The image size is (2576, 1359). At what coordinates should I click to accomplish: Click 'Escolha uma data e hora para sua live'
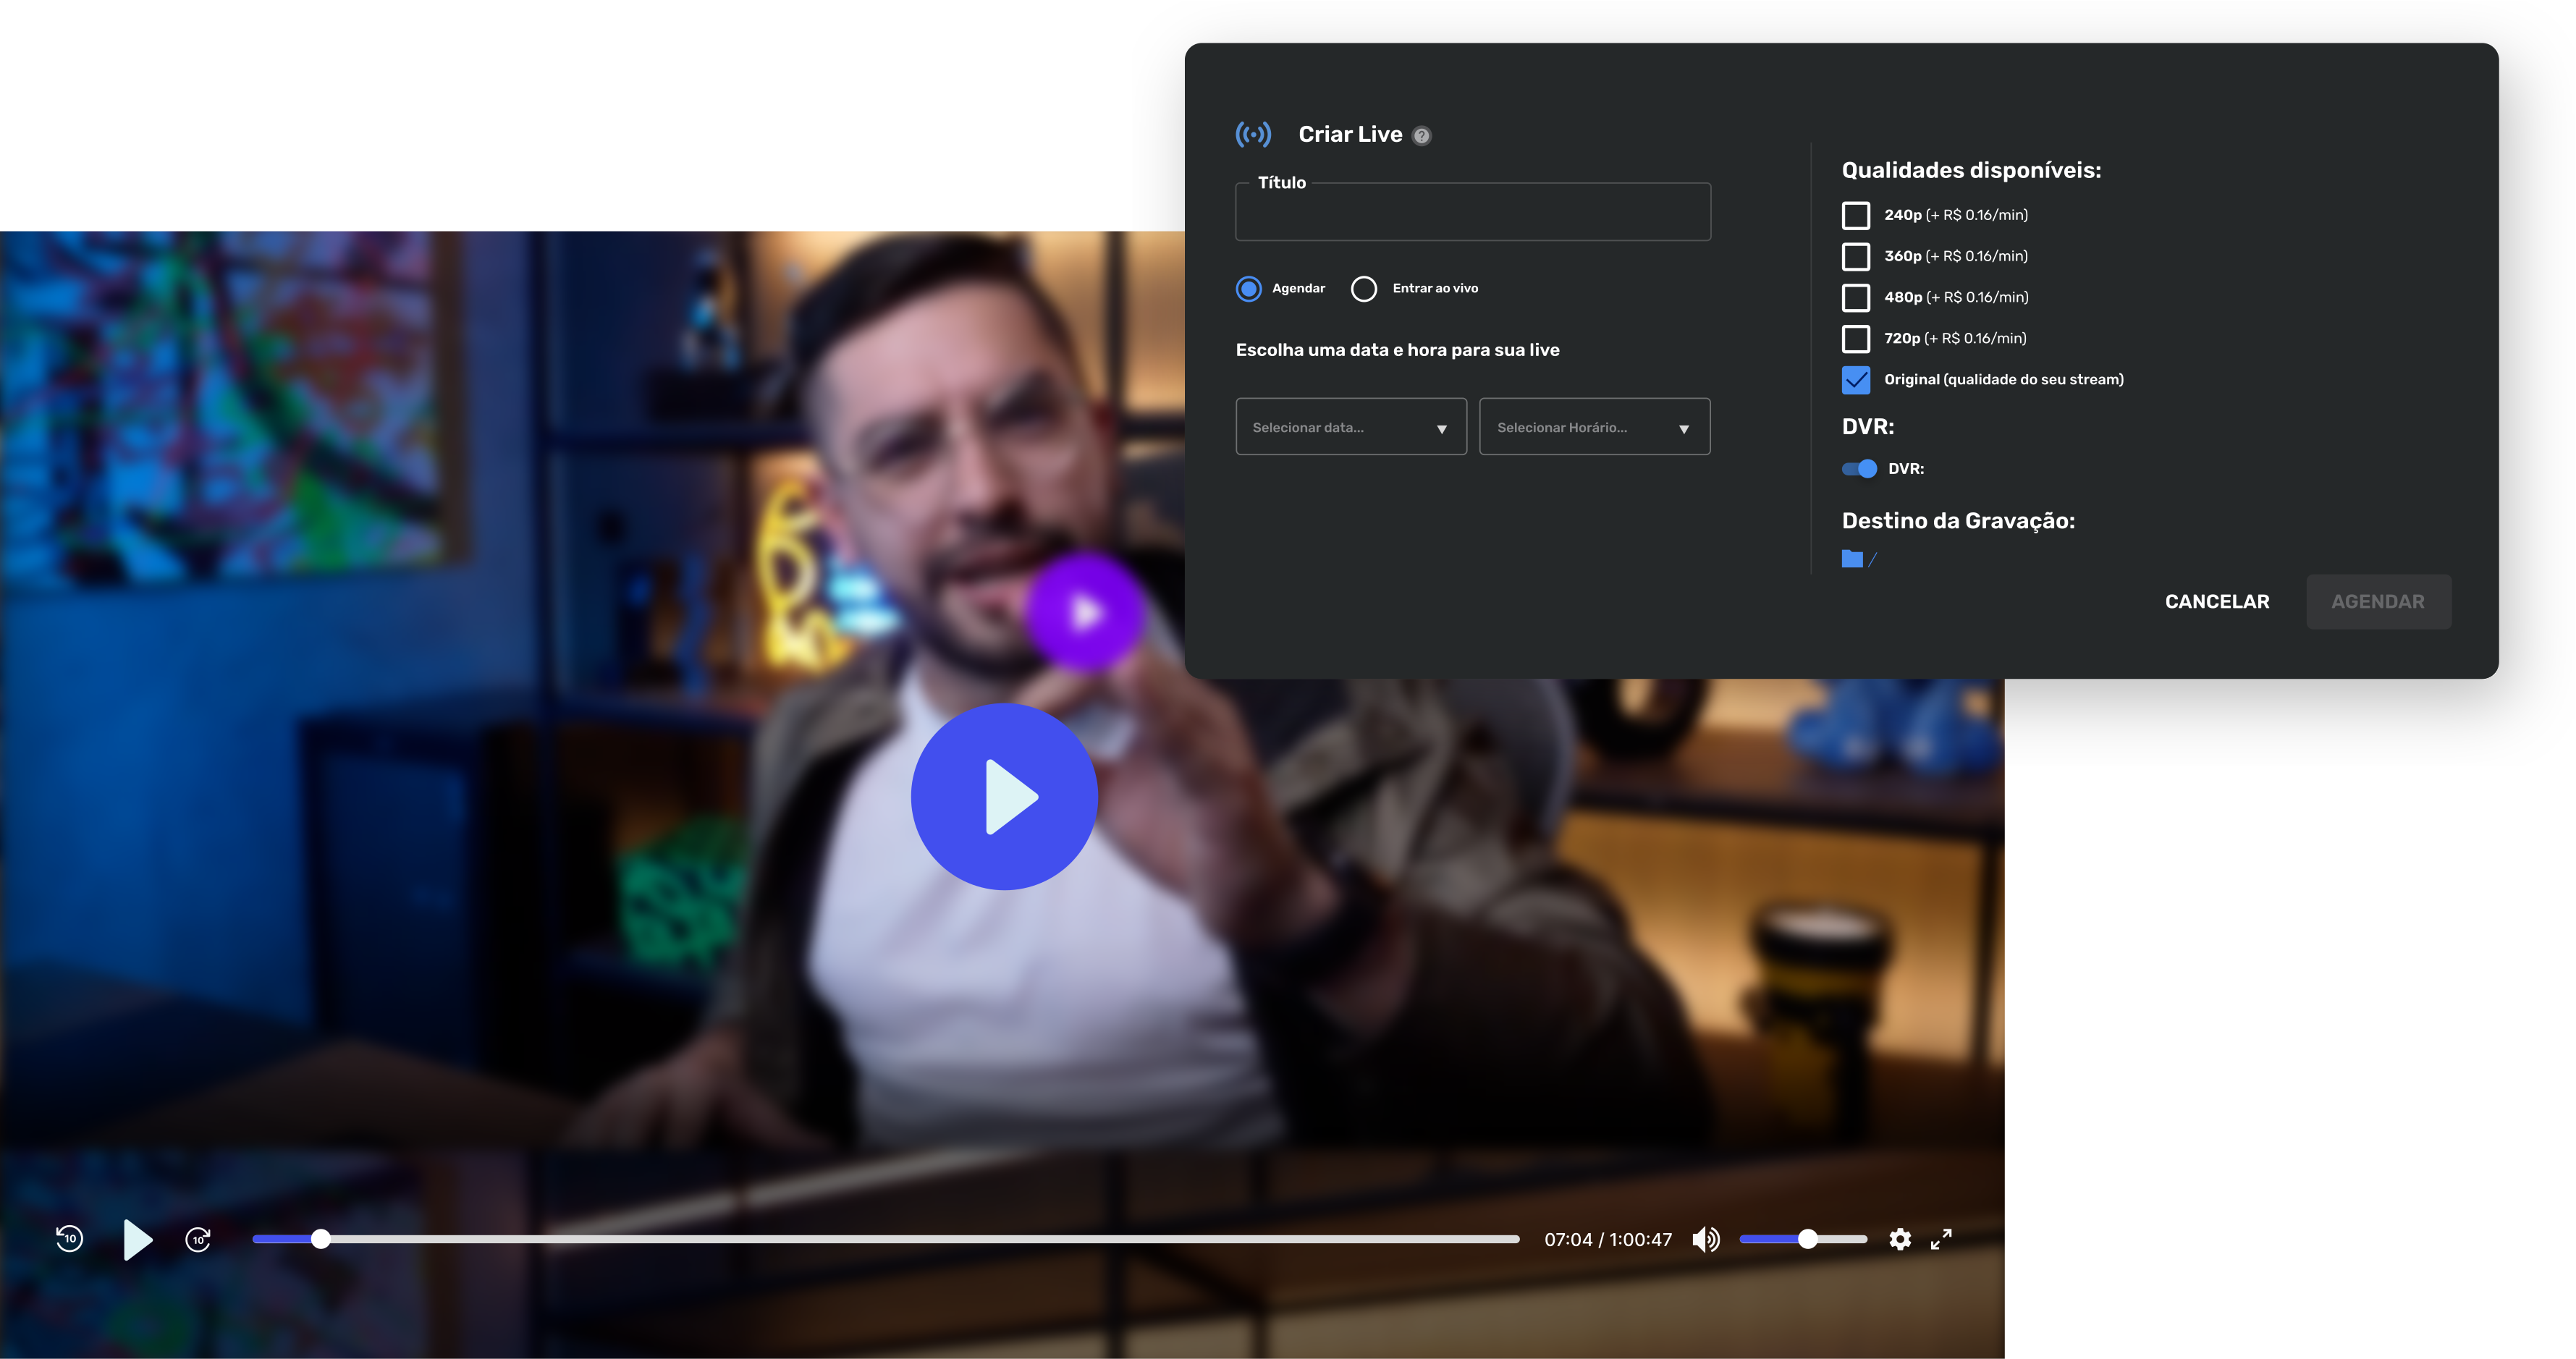(x=1397, y=350)
